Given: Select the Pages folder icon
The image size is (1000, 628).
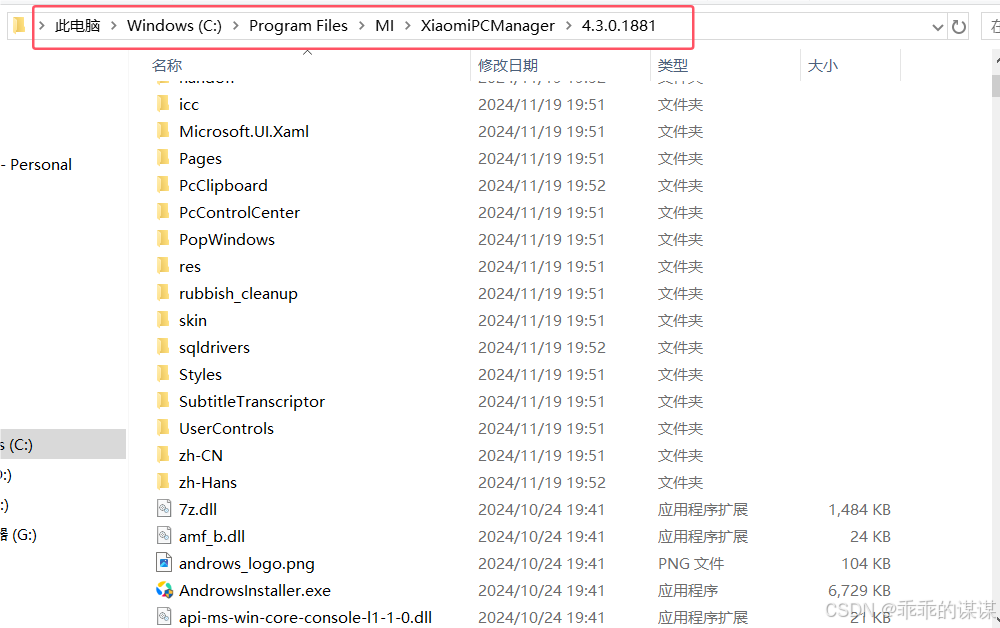Looking at the screenshot, I should coord(163,157).
